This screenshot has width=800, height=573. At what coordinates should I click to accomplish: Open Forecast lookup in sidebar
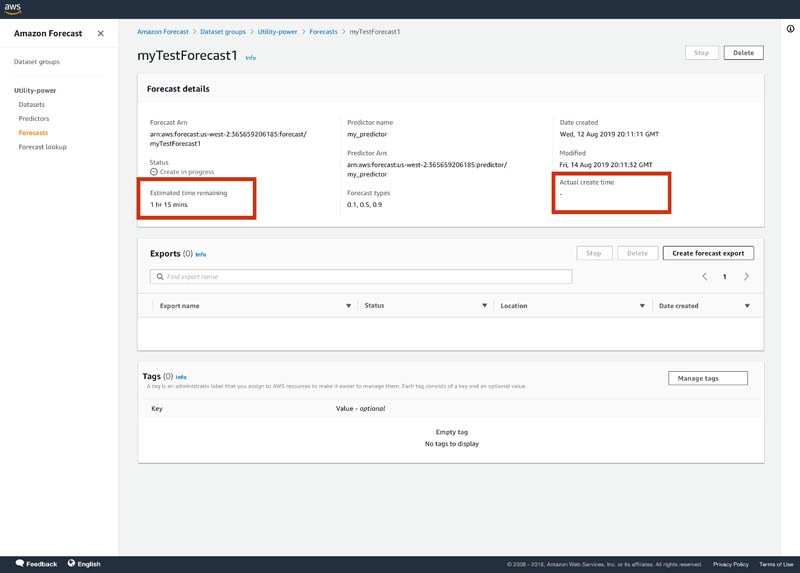click(42, 147)
